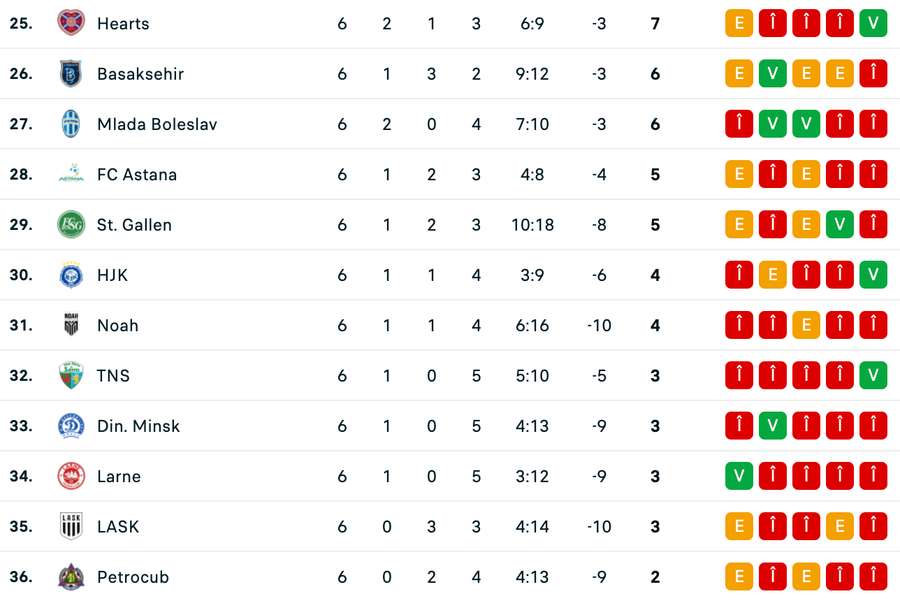The width and height of the screenshot is (900, 601).
Task: Select the LASK striped club logo
Action: [71, 527]
